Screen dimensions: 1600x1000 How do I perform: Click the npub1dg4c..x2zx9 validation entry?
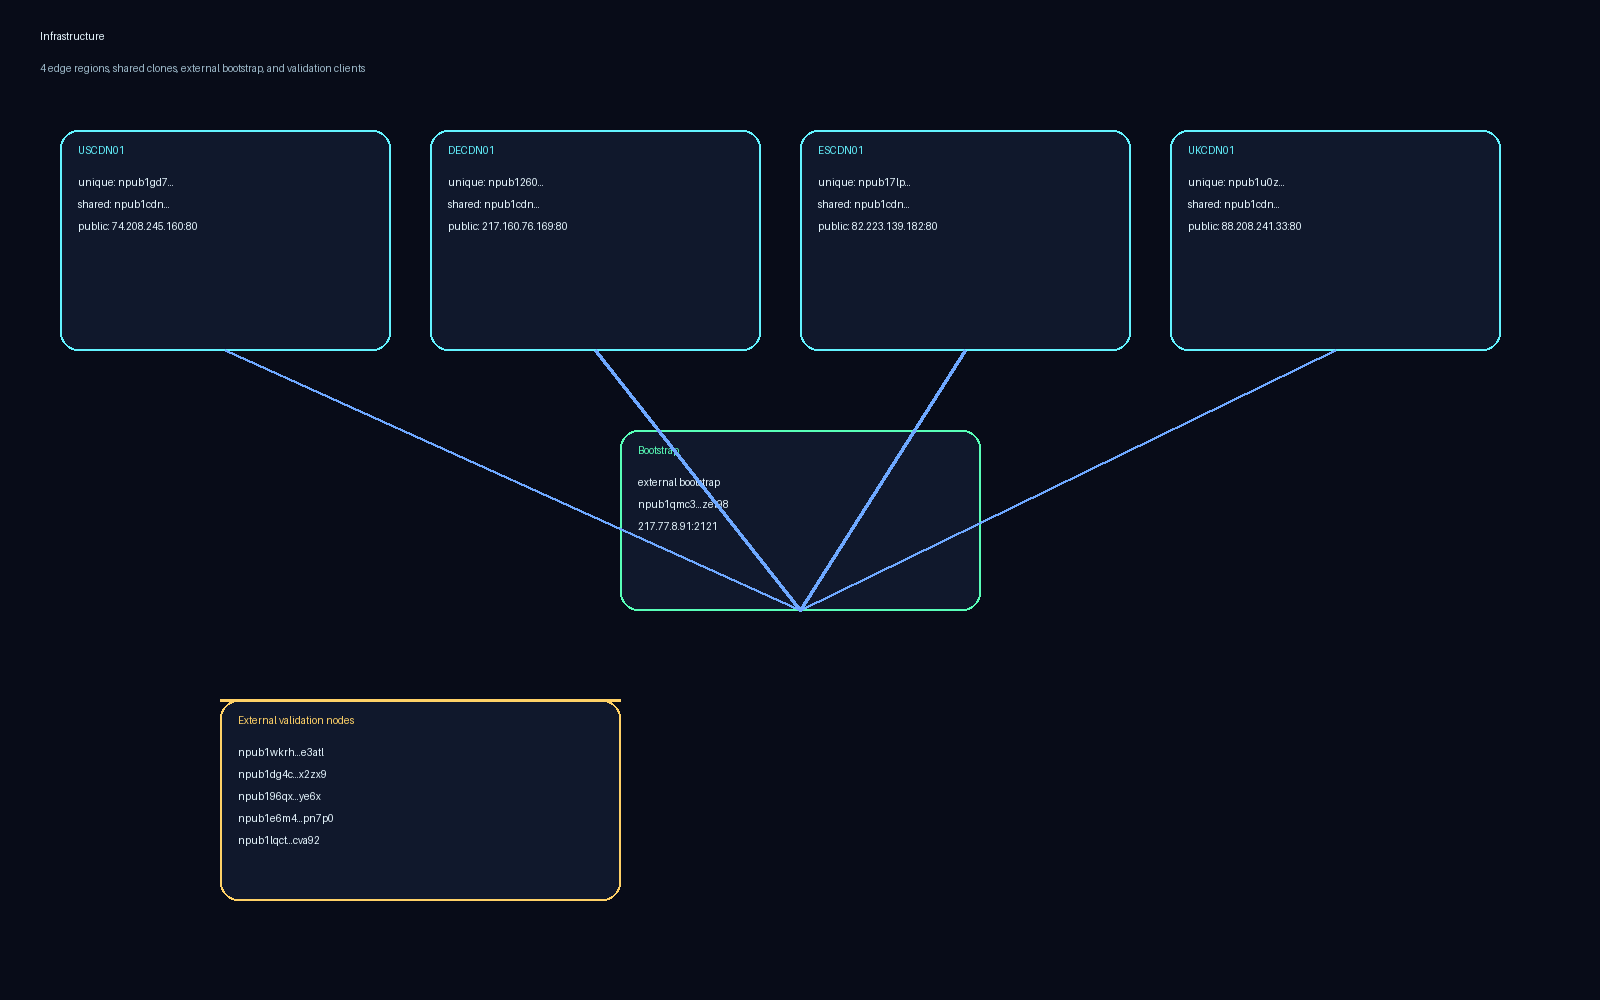click(x=281, y=774)
